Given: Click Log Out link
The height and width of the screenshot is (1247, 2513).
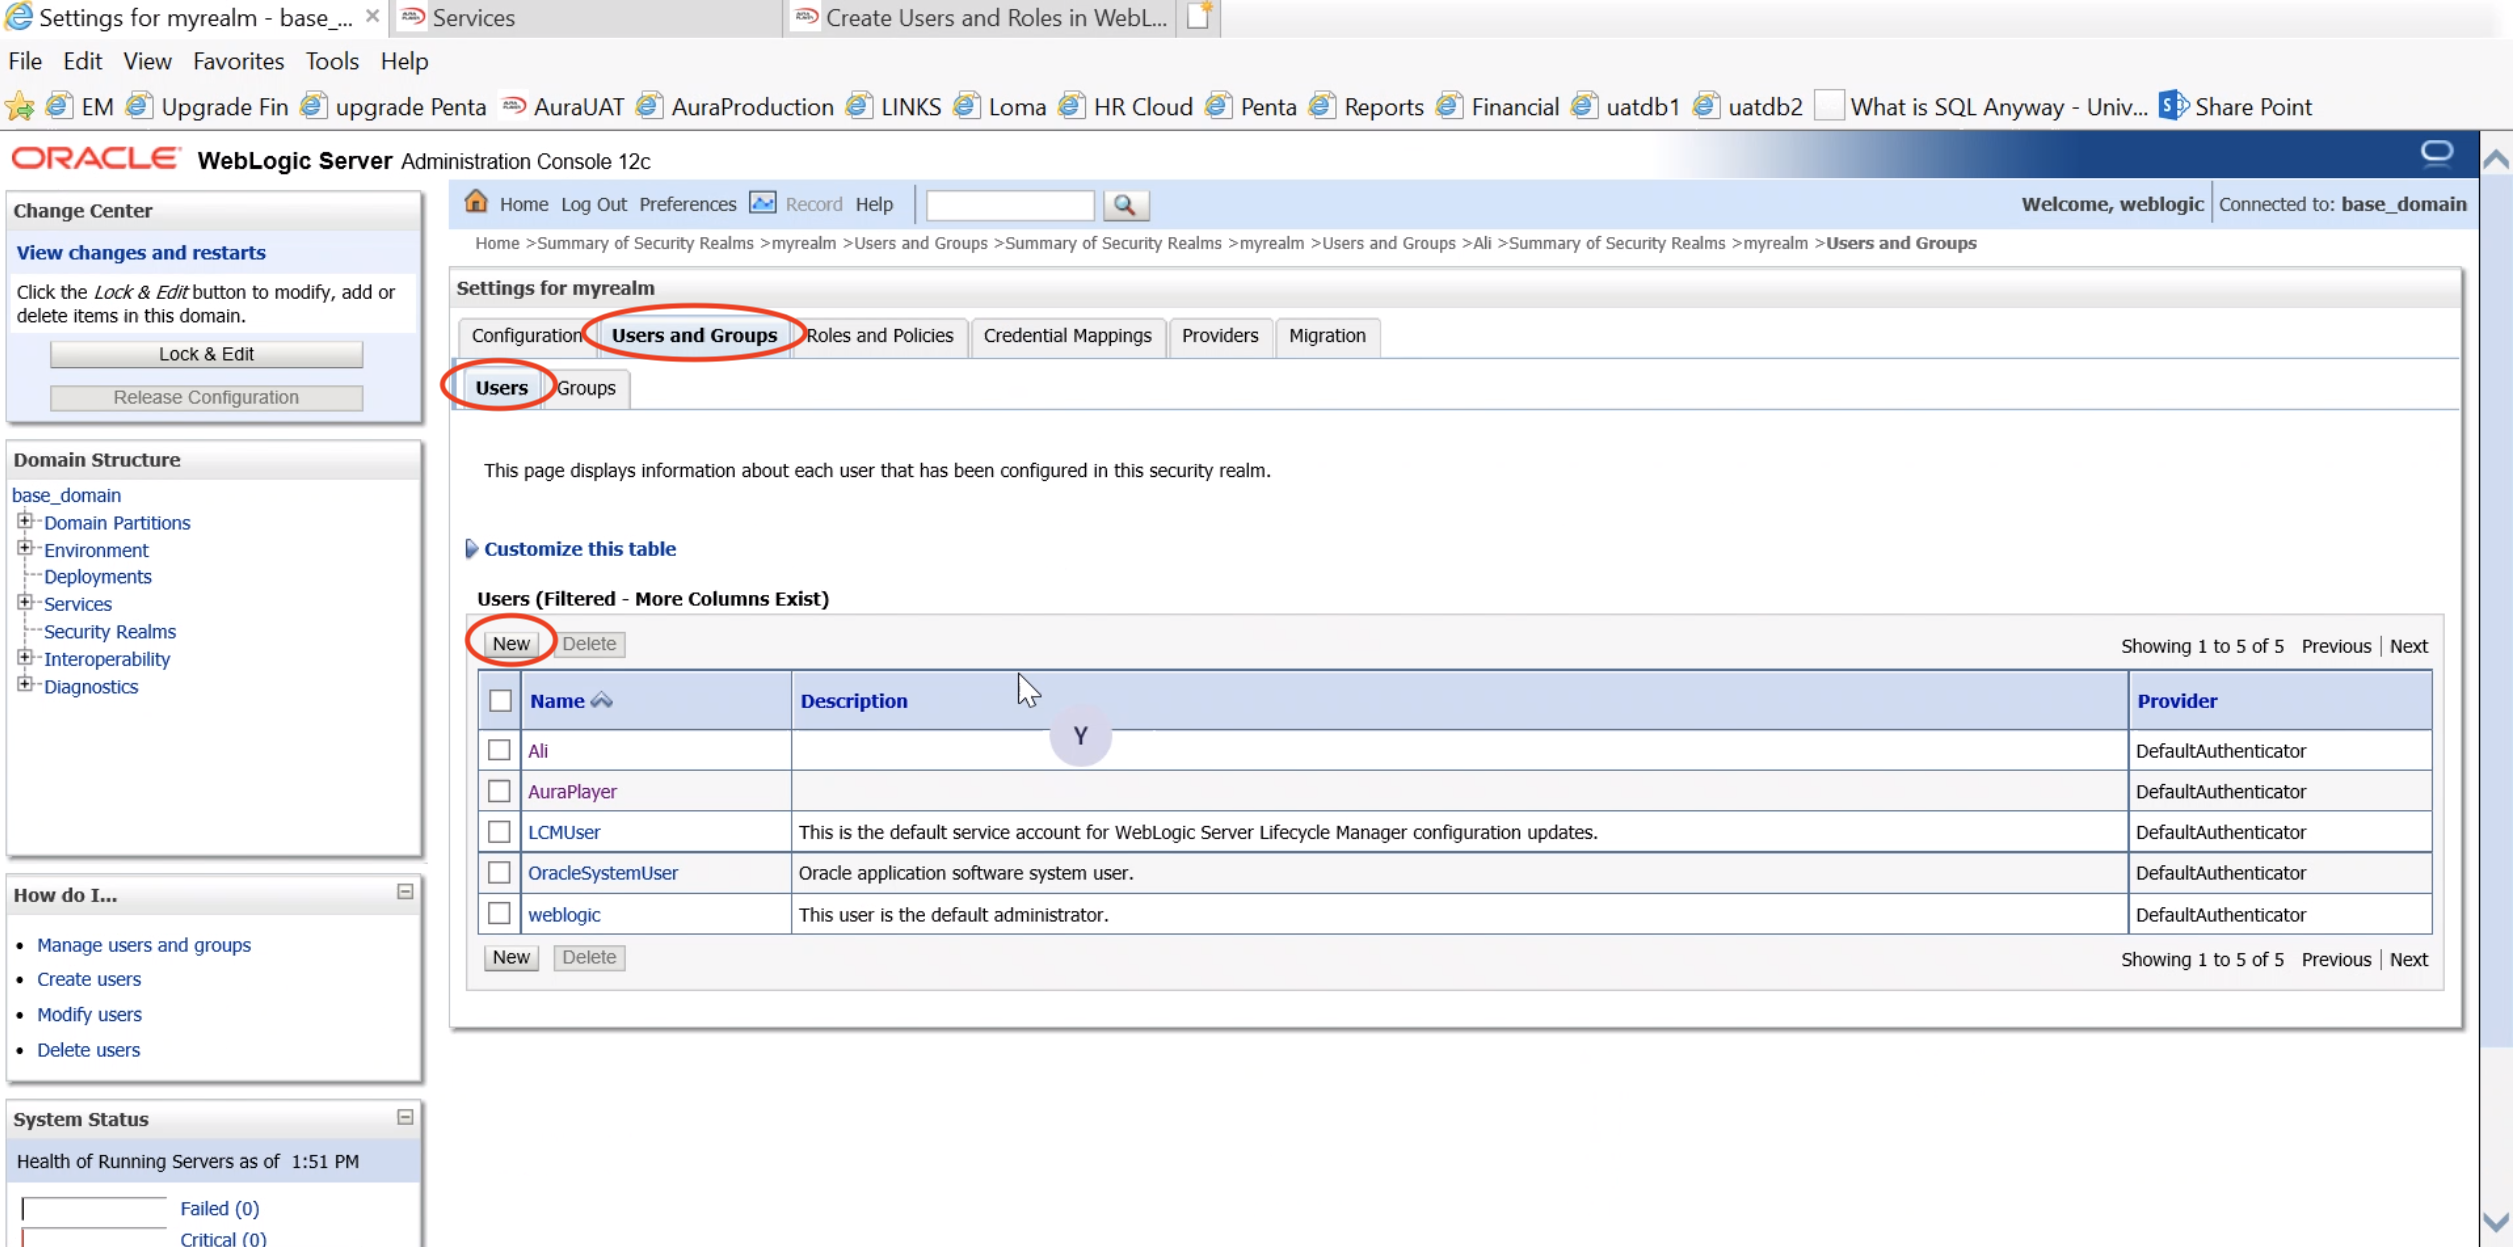Looking at the screenshot, I should (x=594, y=204).
